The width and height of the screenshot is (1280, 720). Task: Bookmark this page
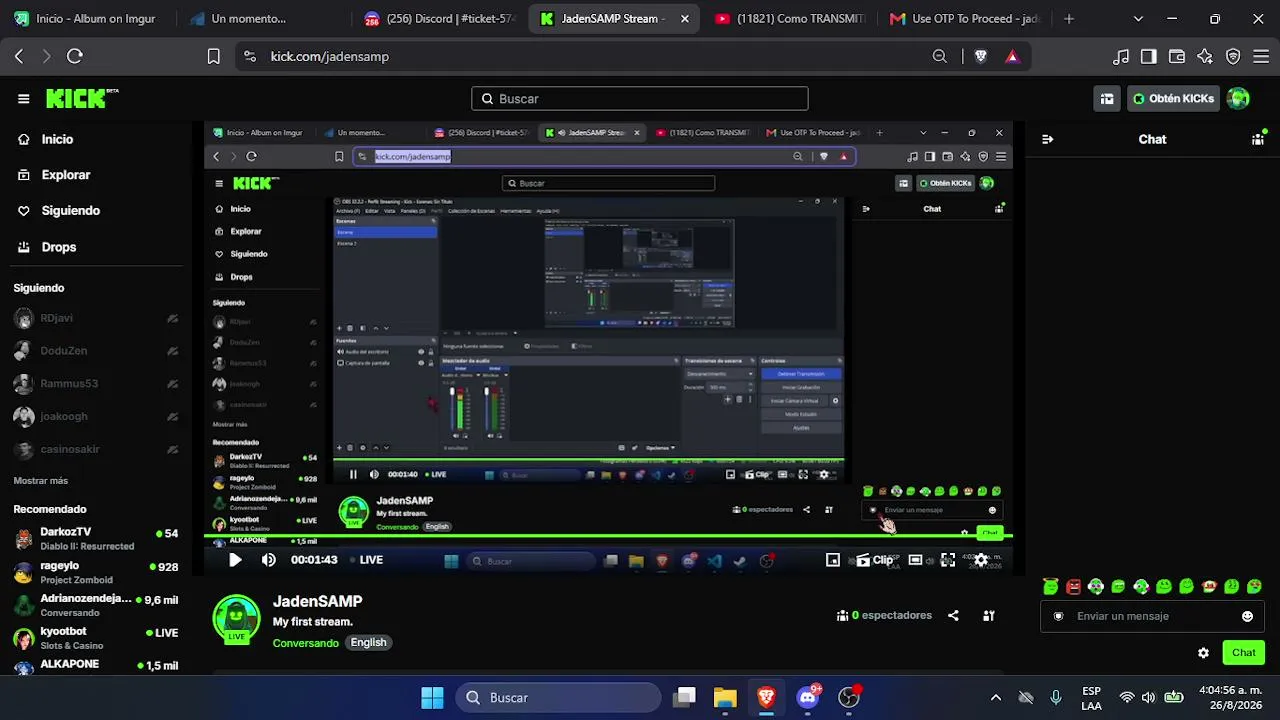click(213, 57)
